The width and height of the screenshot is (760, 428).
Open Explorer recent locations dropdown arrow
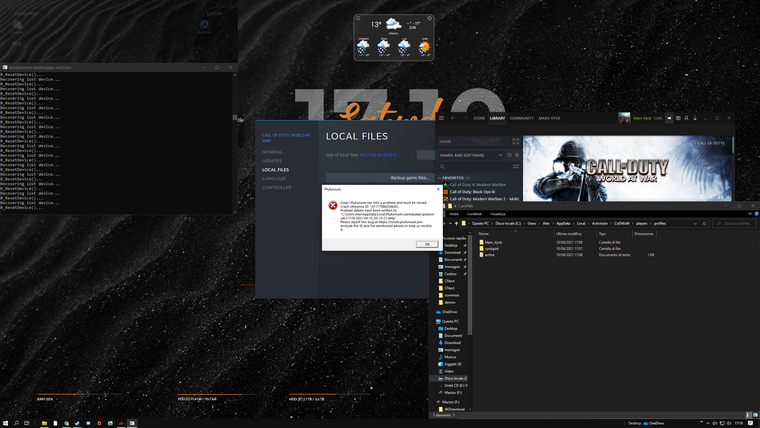pyautogui.click(x=450, y=223)
